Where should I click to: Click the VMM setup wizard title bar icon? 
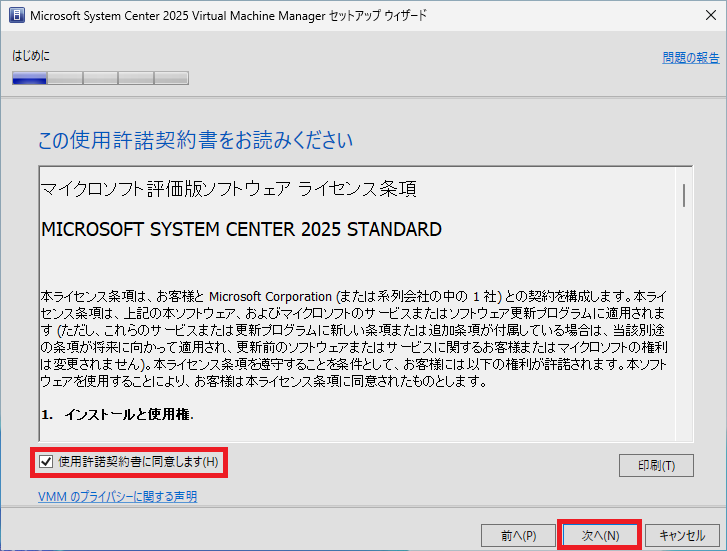point(17,15)
